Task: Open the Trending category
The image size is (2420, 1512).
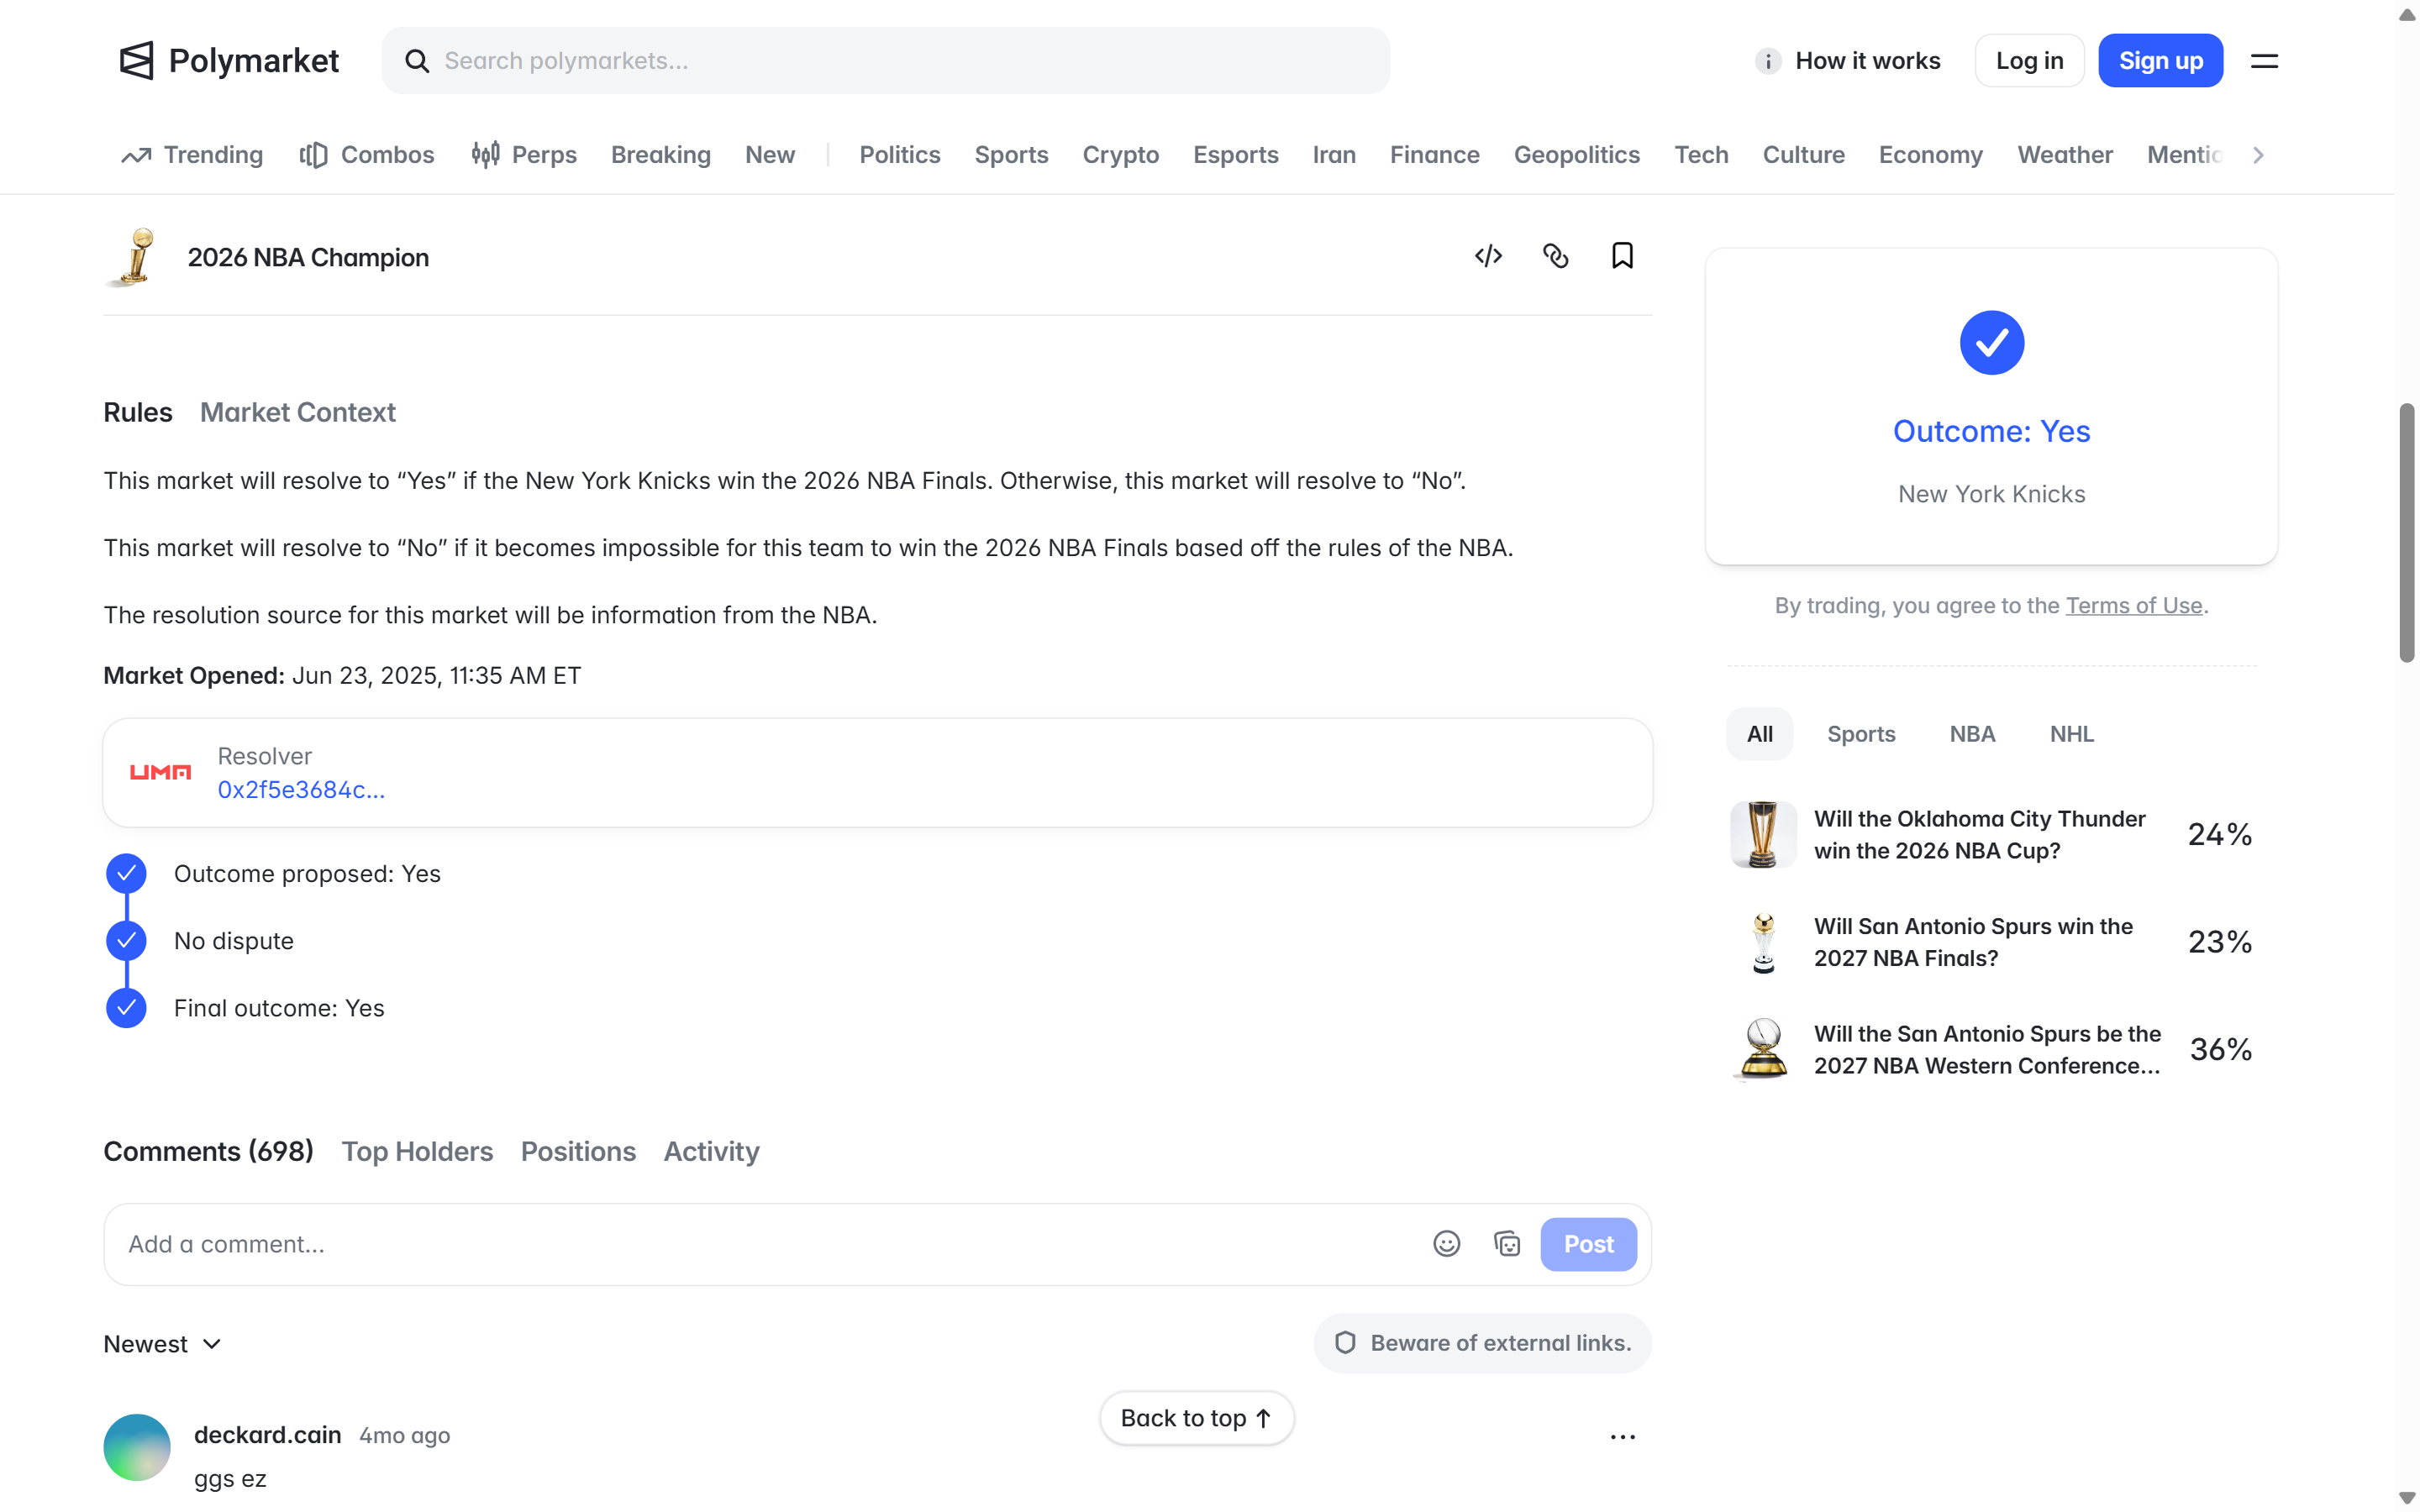Action: [x=192, y=155]
